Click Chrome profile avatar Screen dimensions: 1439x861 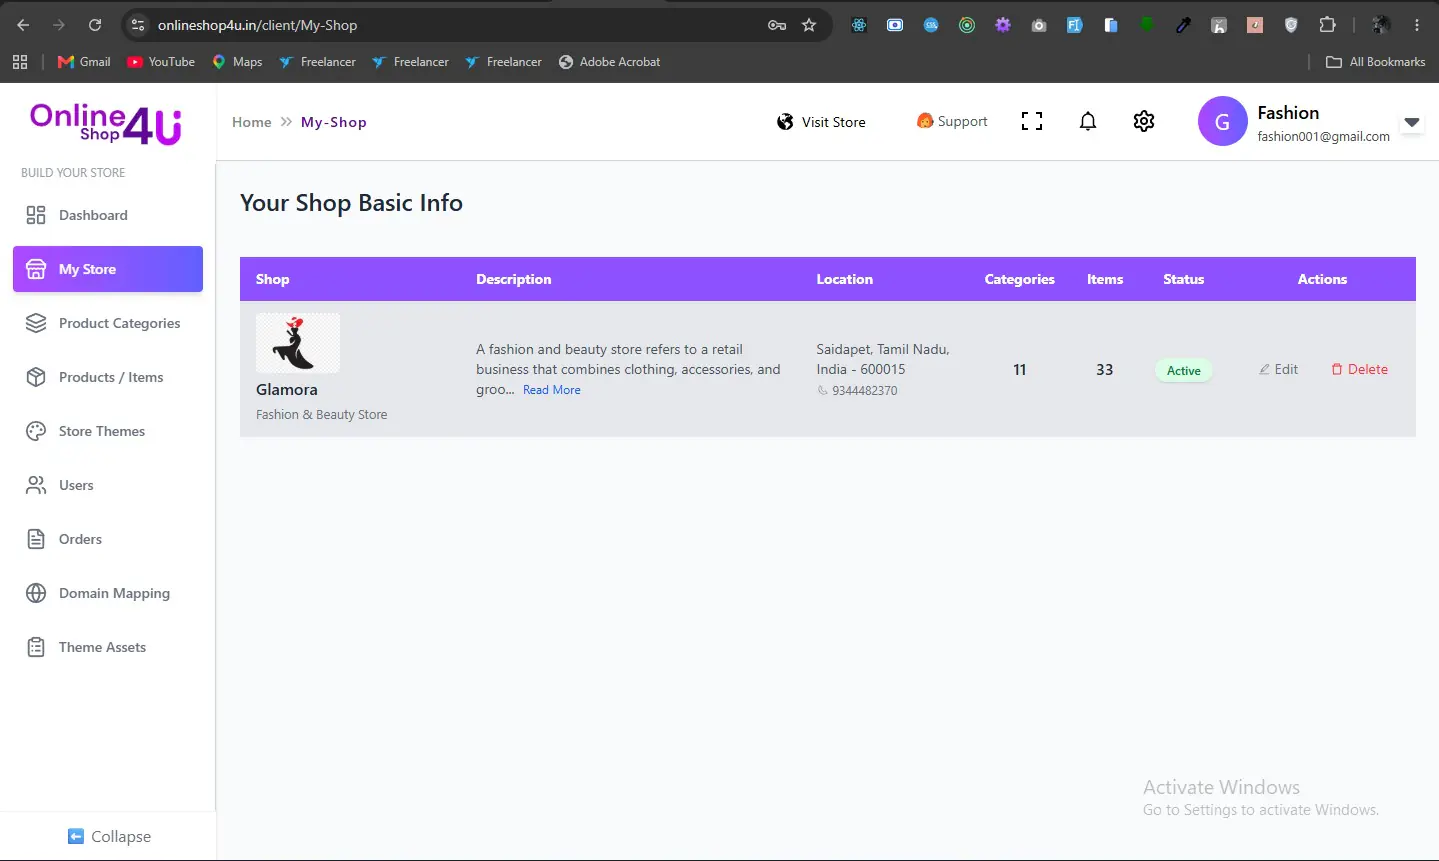point(1381,25)
